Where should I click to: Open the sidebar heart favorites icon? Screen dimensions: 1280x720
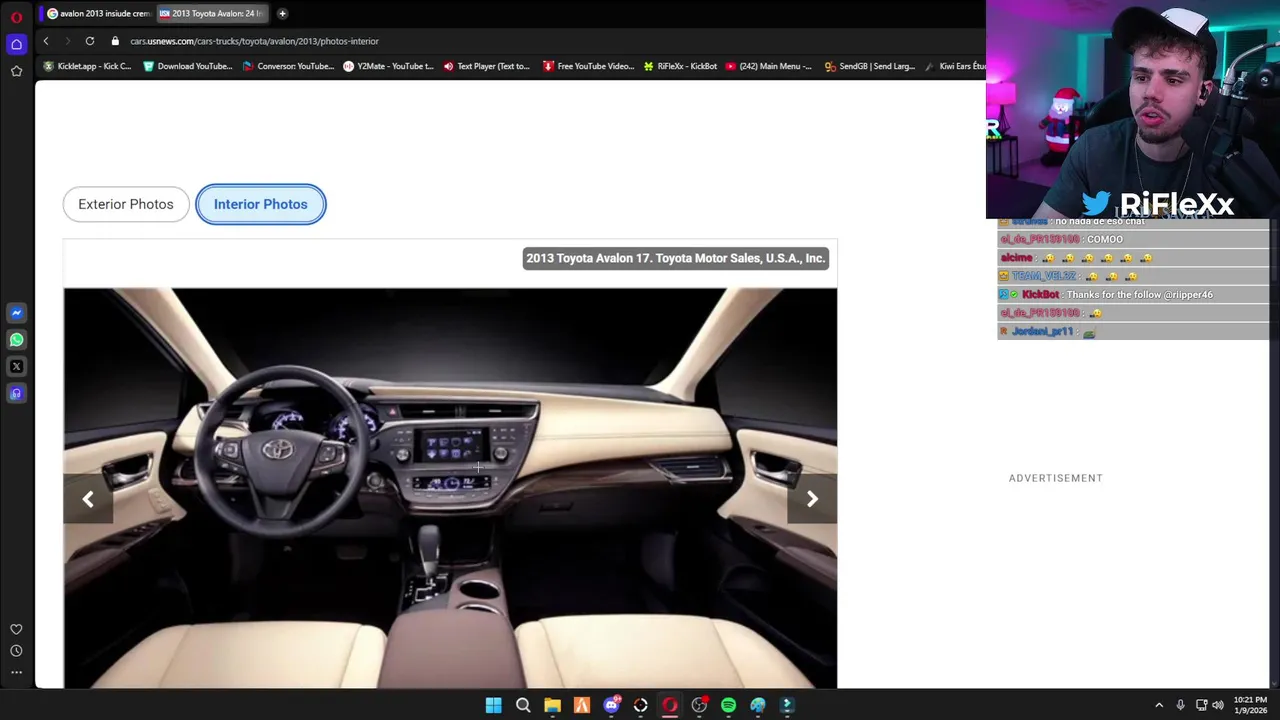pyautogui.click(x=16, y=629)
